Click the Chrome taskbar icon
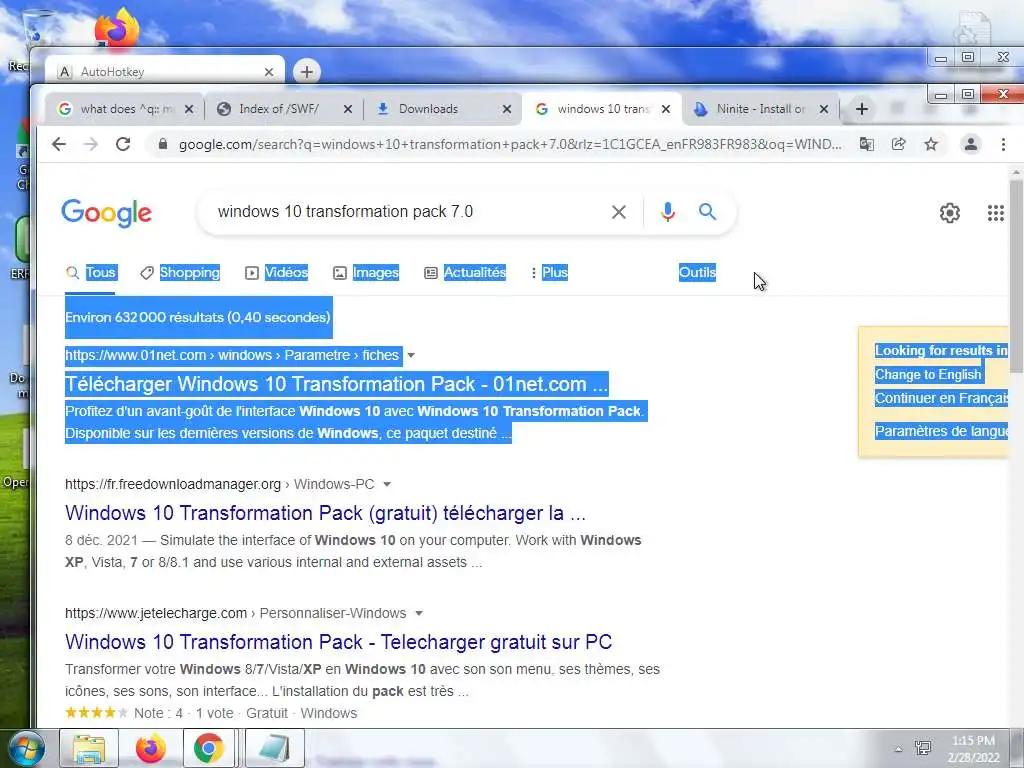The width and height of the screenshot is (1024, 768). pyautogui.click(x=208, y=749)
